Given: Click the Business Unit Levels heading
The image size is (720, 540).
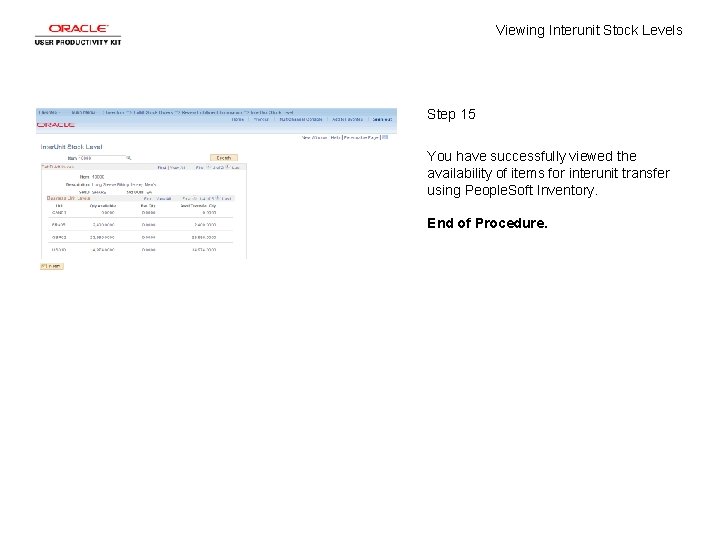Looking at the screenshot, I should [68, 198].
